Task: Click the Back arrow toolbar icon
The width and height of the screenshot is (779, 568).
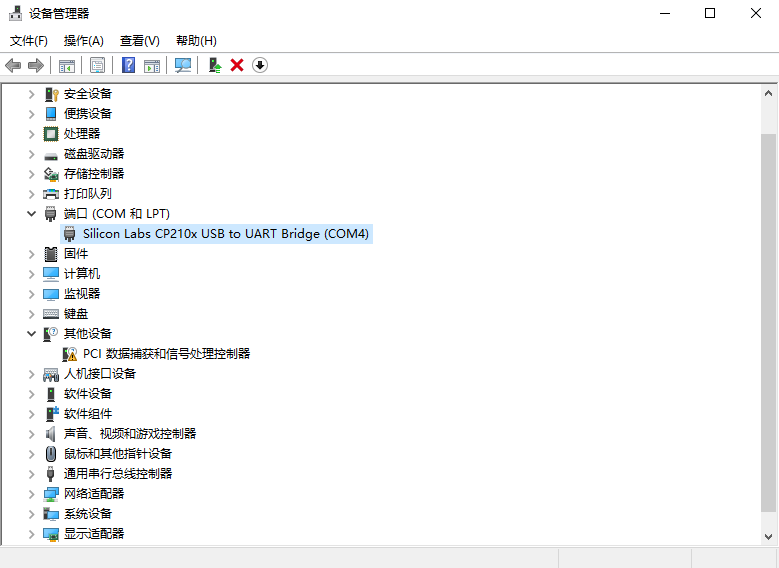Action: pos(13,65)
